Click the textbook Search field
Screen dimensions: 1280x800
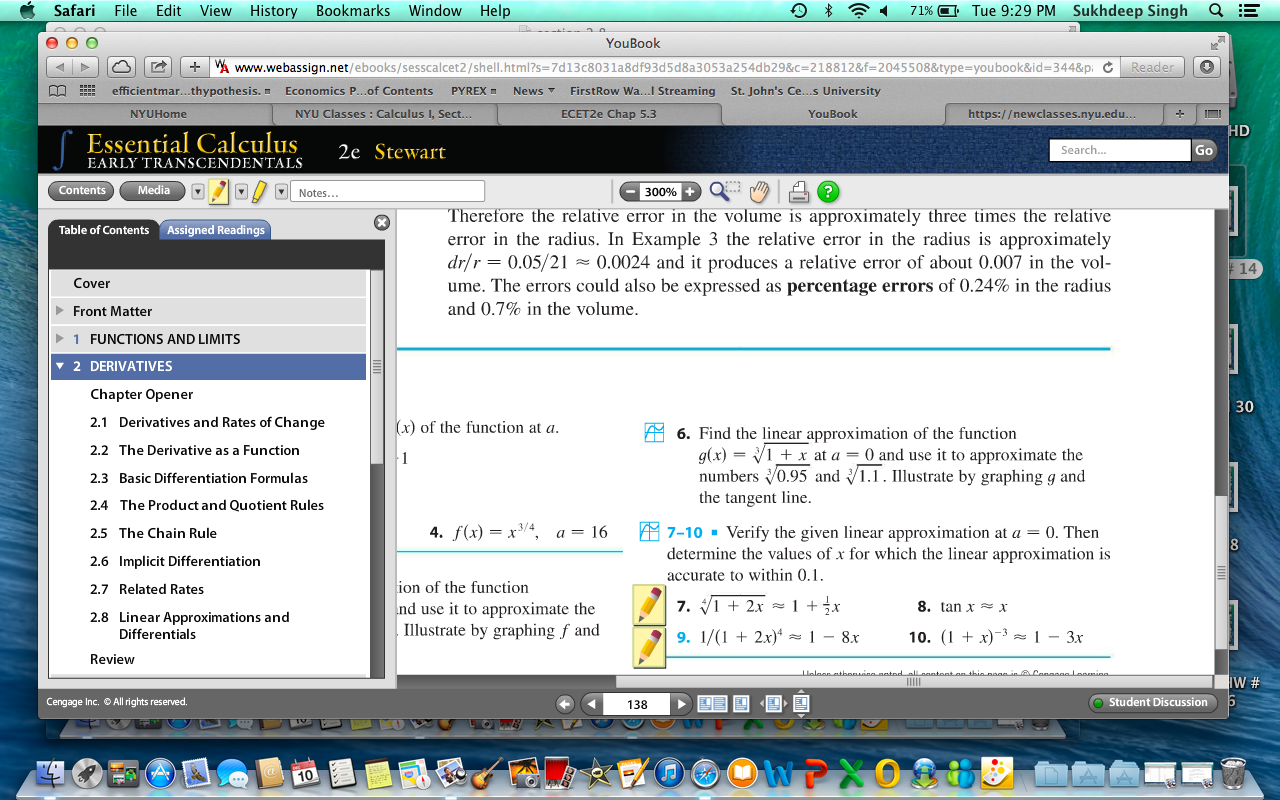coord(1120,150)
